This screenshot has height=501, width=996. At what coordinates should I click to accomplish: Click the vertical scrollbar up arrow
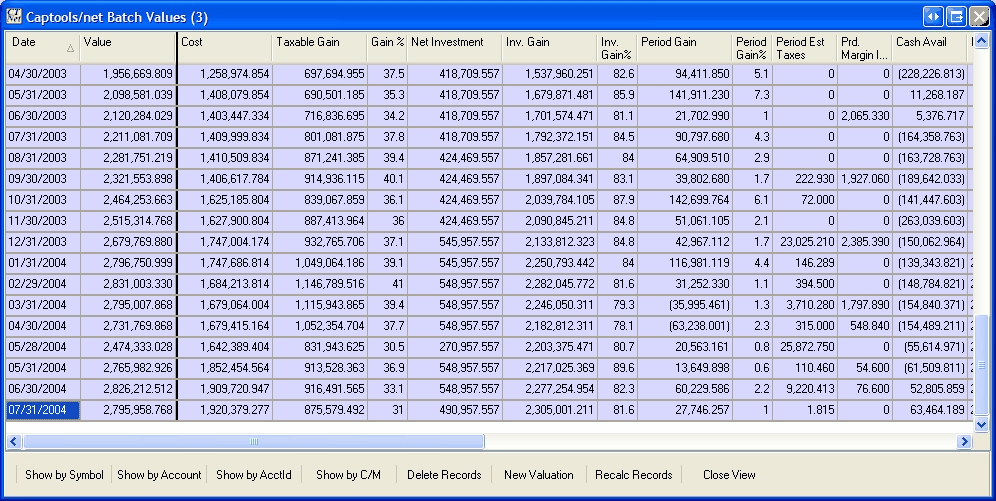click(982, 42)
